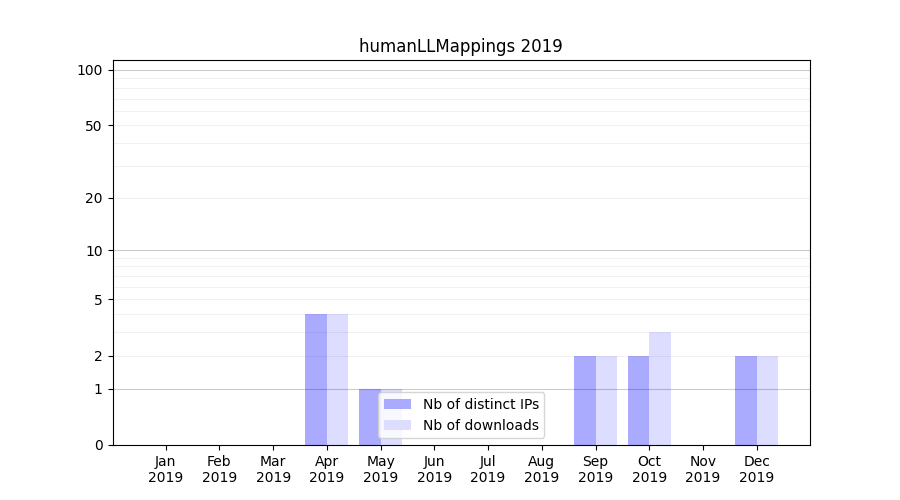Click the y-axis tick label '100'

pos(90,70)
